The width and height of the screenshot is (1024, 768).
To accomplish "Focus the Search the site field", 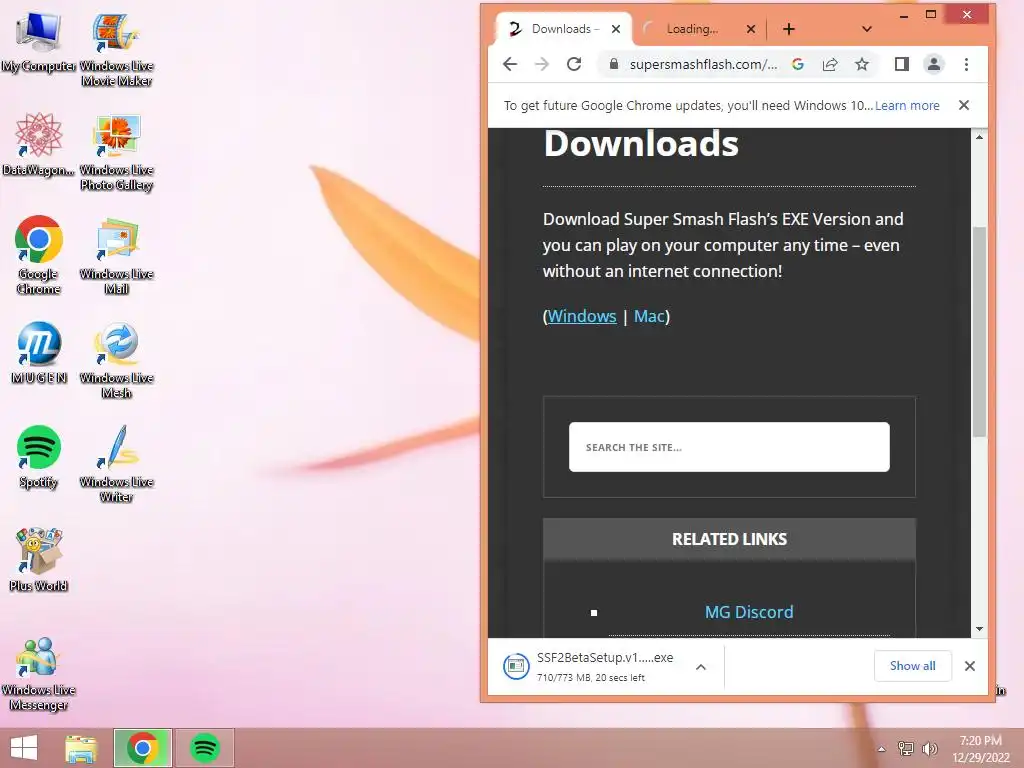I will pos(729,447).
